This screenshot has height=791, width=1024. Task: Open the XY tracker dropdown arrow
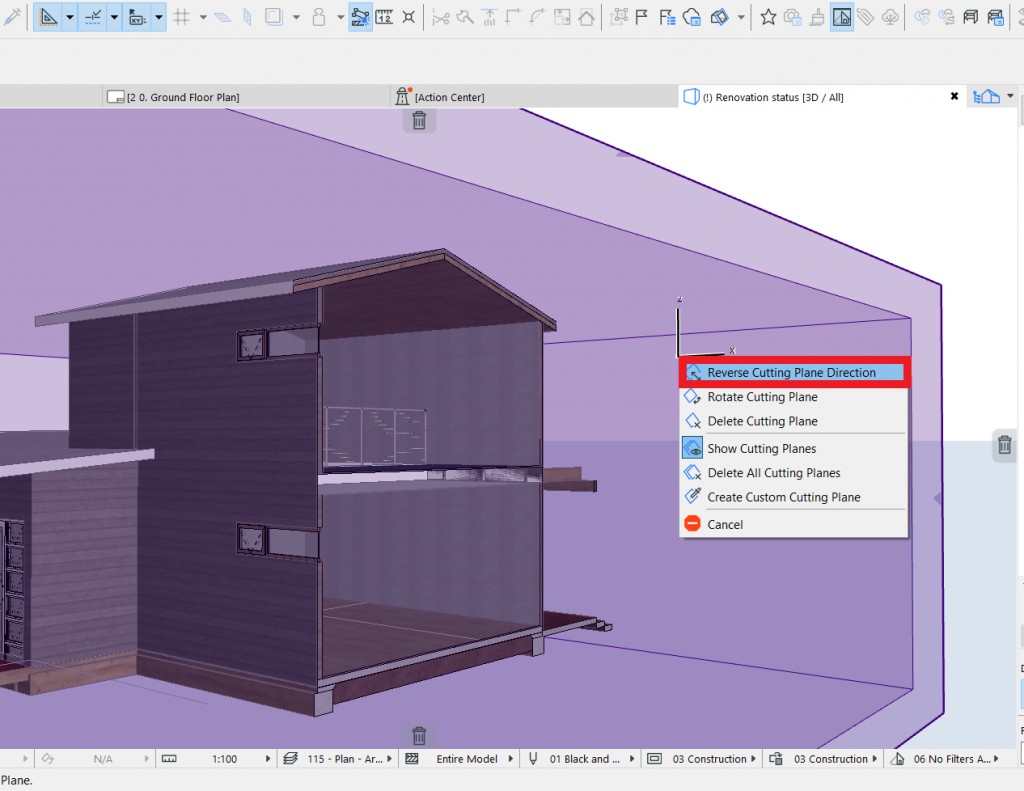pos(159,18)
